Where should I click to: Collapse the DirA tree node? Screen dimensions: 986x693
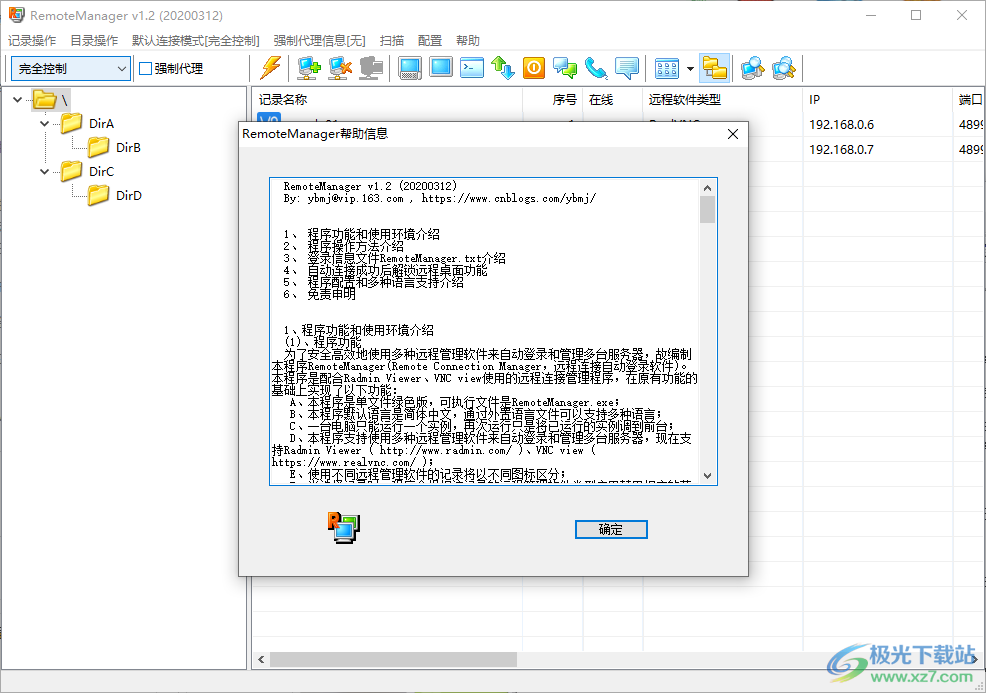(44, 123)
